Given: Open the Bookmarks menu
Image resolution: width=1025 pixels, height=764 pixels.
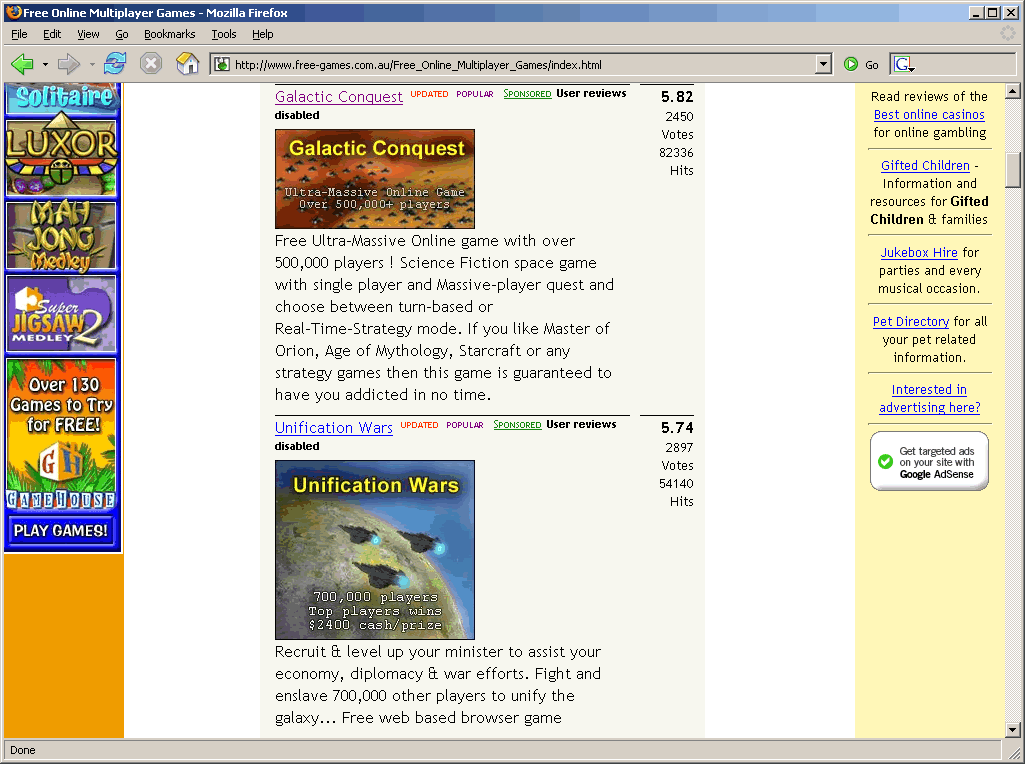Looking at the screenshot, I should click(169, 34).
